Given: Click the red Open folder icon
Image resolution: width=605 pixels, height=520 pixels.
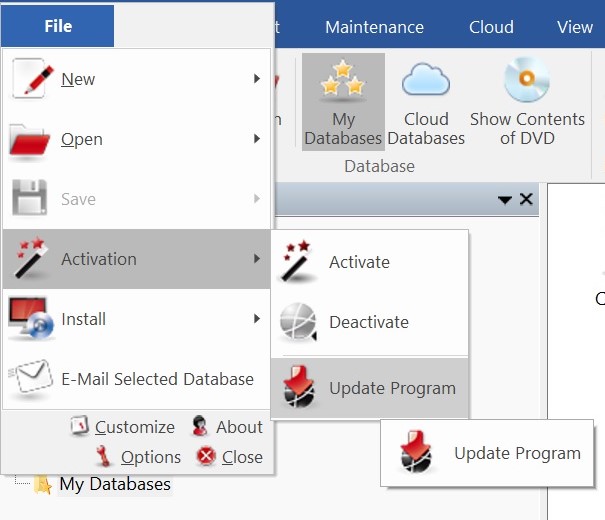Looking at the screenshot, I should [31, 140].
